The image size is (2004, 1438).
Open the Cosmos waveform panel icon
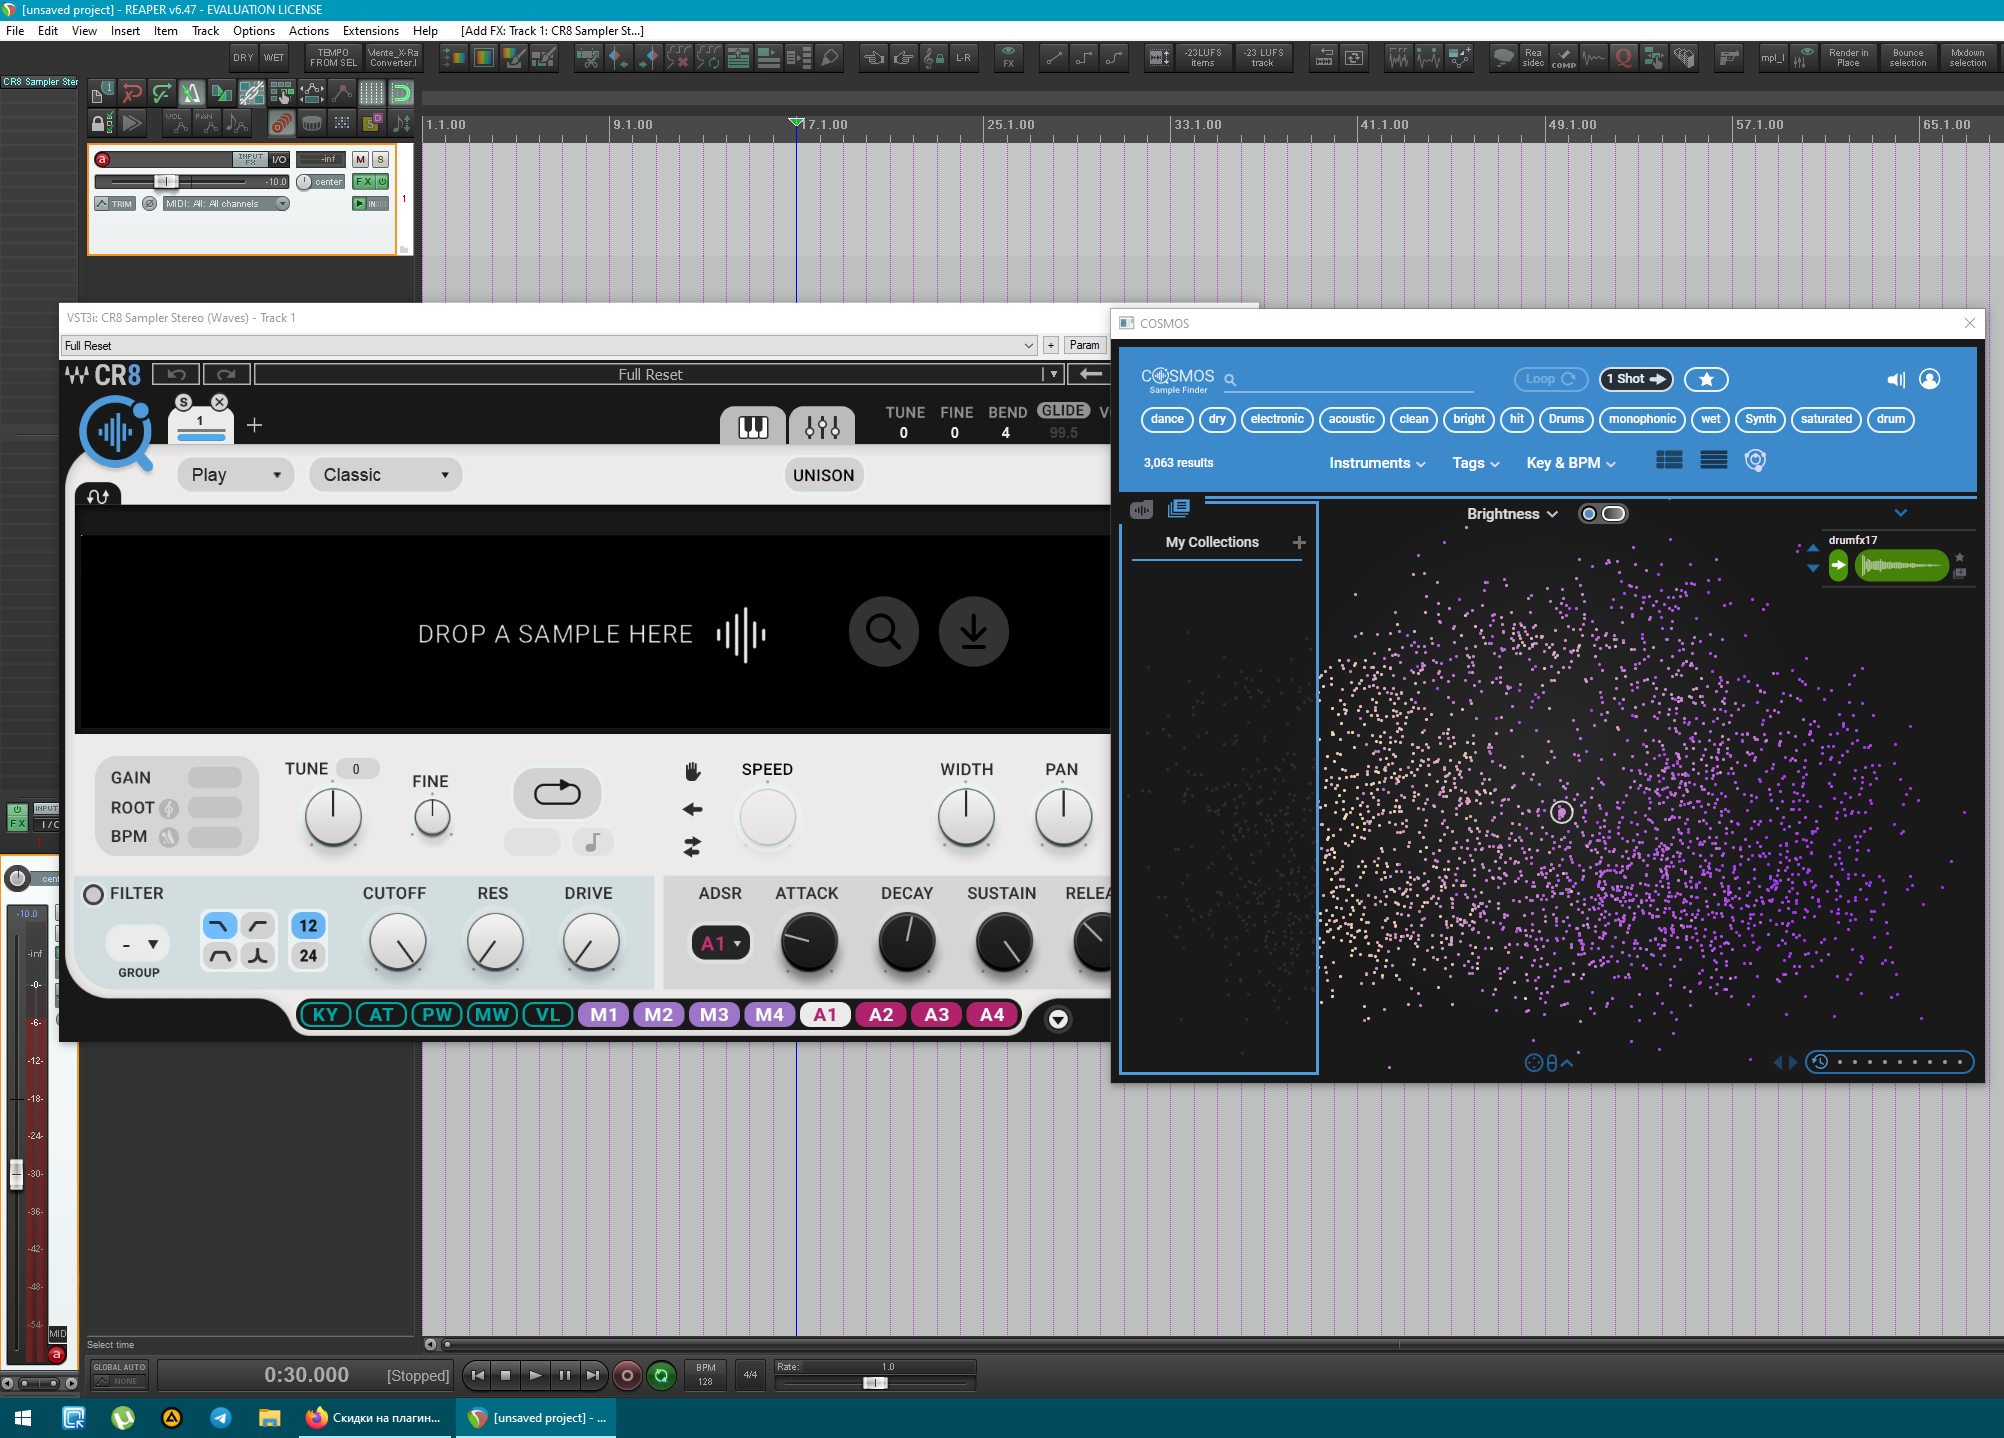(x=1141, y=510)
